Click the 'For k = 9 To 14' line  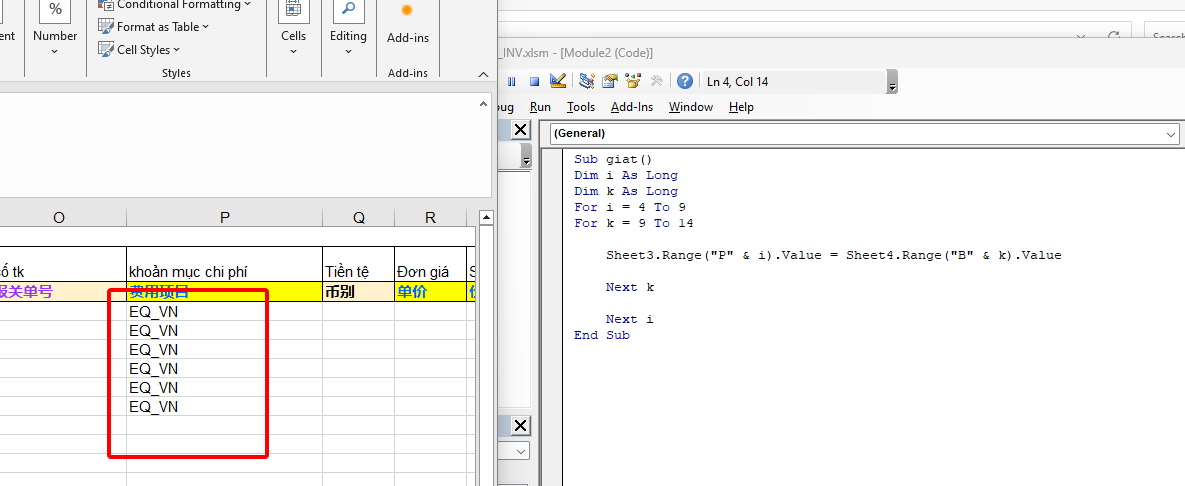coord(633,223)
